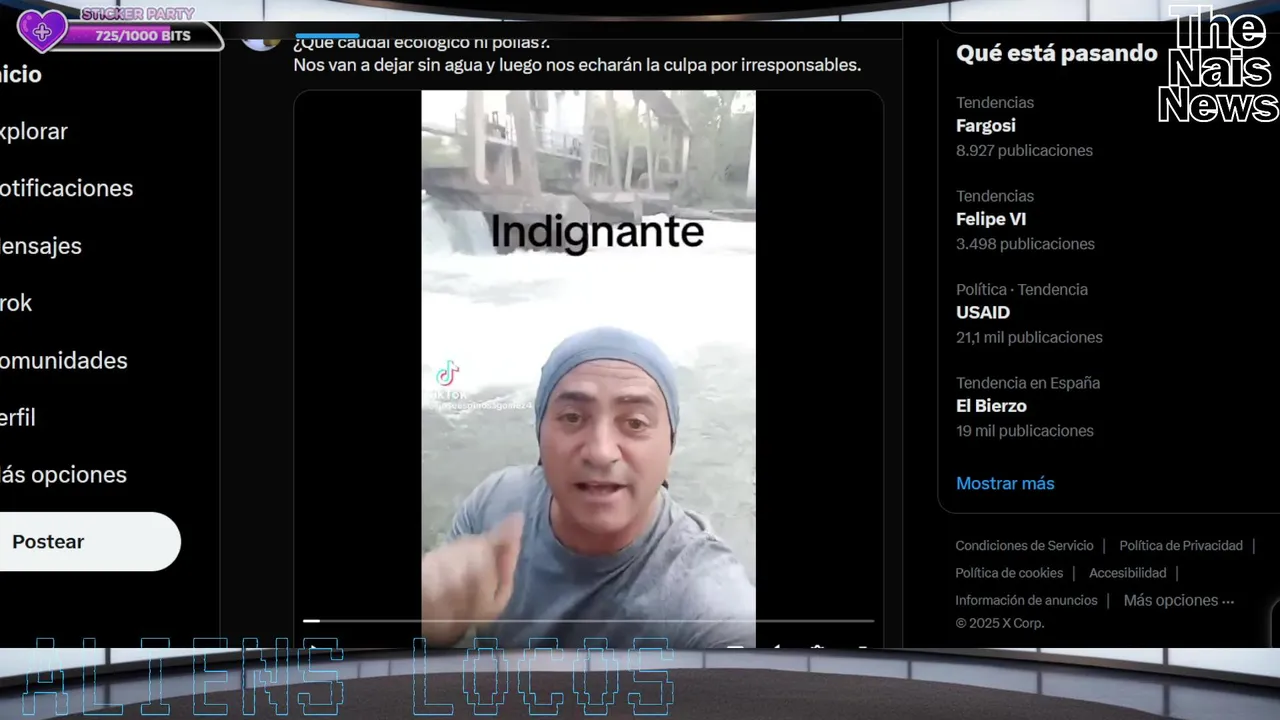This screenshot has width=1280, height=720.
Task: Click the tweet text about 'sin agua'
Action: pyautogui.click(x=577, y=65)
